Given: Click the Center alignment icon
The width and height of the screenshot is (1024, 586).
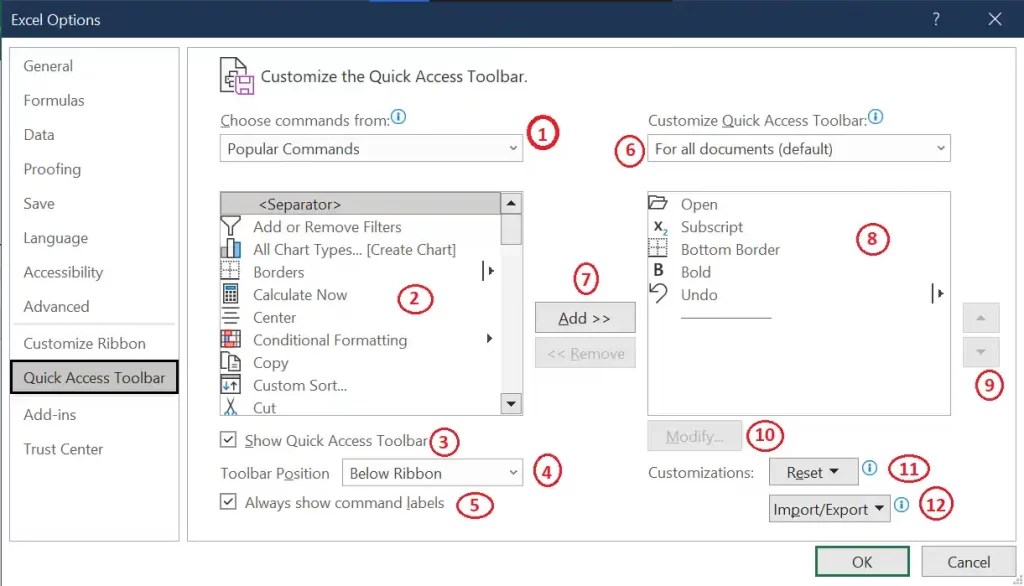Looking at the screenshot, I should pyautogui.click(x=231, y=317).
